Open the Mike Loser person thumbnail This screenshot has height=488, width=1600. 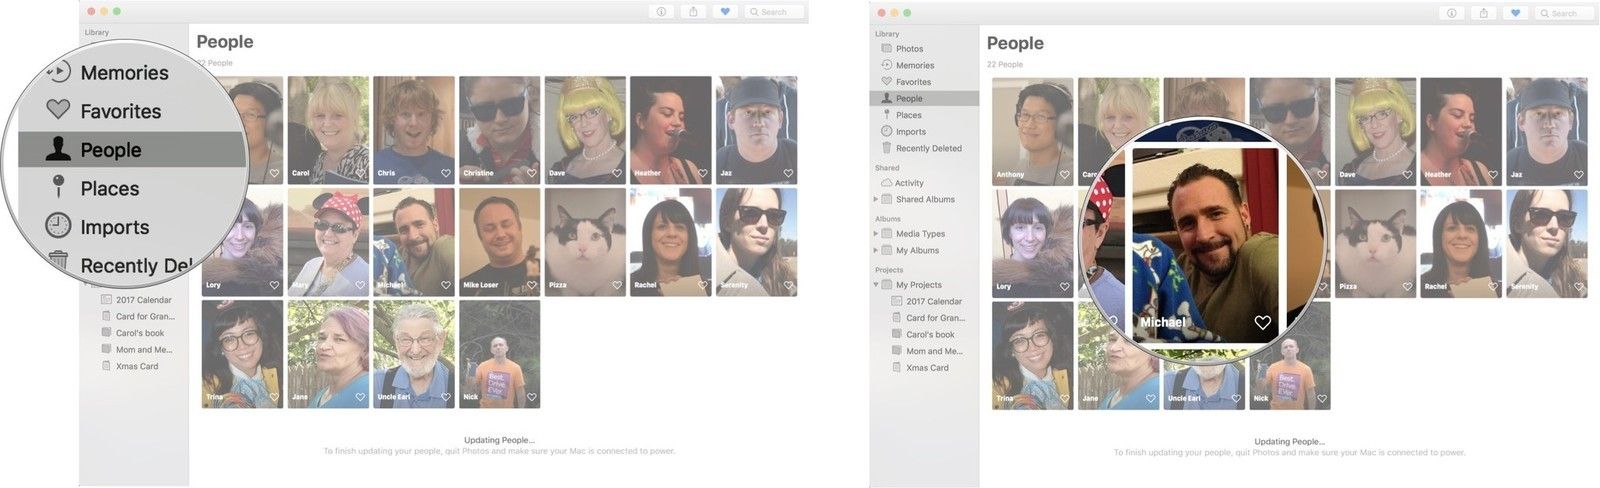(499, 240)
